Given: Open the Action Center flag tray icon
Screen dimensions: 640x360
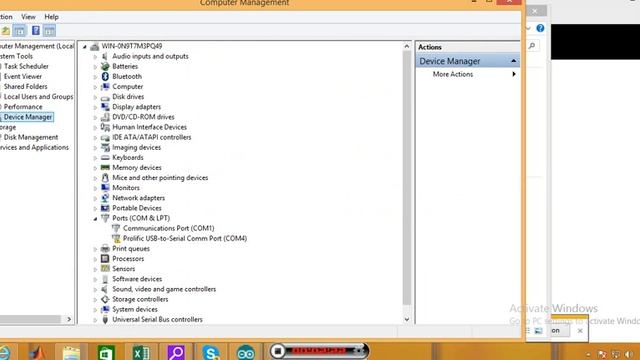Looking at the screenshot, I should click(602, 354).
